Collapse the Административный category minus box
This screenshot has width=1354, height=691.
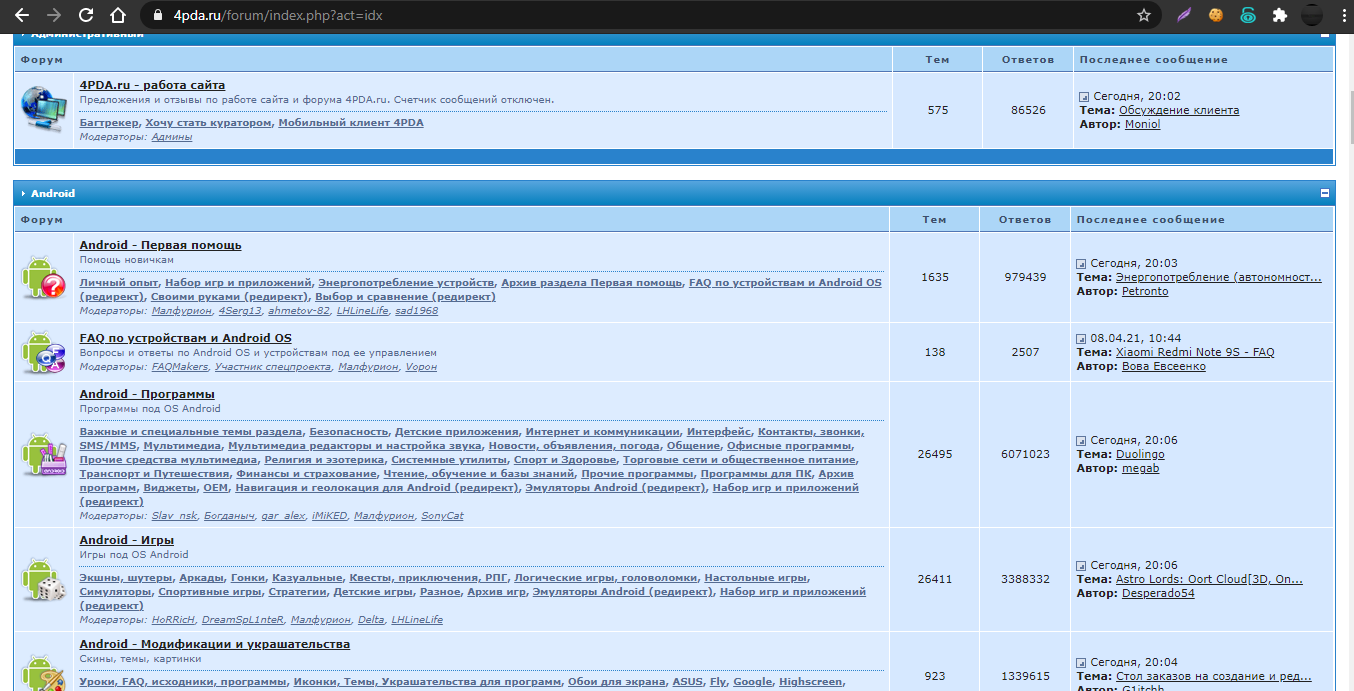click(x=1325, y=34)
